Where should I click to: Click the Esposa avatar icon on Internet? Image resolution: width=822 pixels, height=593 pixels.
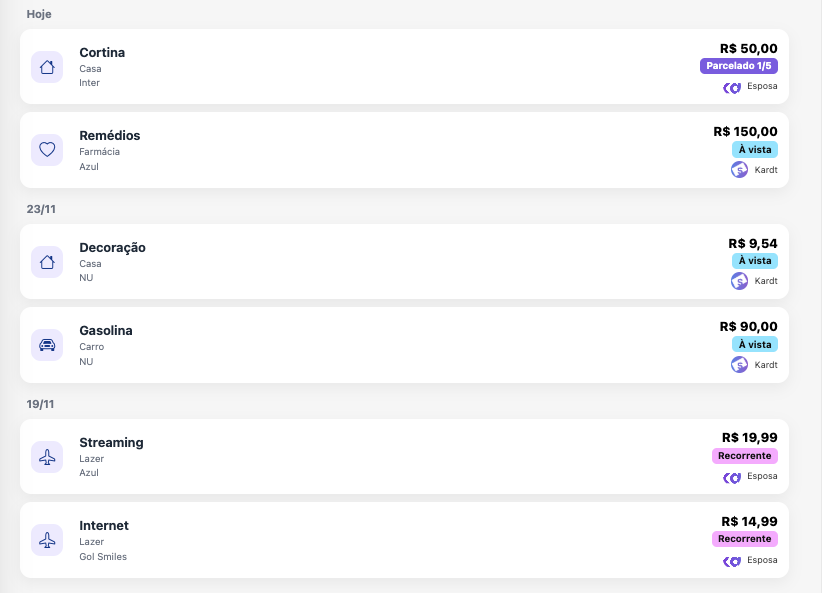[732, 561]
